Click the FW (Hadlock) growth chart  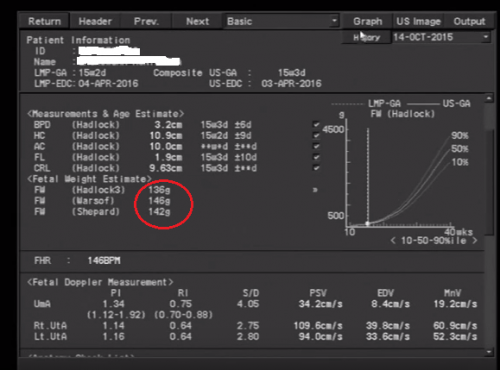[x=402, y=172]
